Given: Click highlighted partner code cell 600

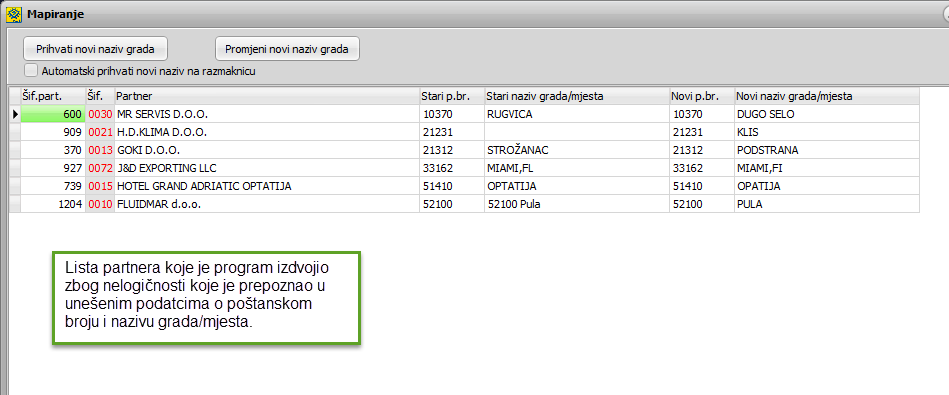Looking at the screenshot, I should click(x=53, y=114).
